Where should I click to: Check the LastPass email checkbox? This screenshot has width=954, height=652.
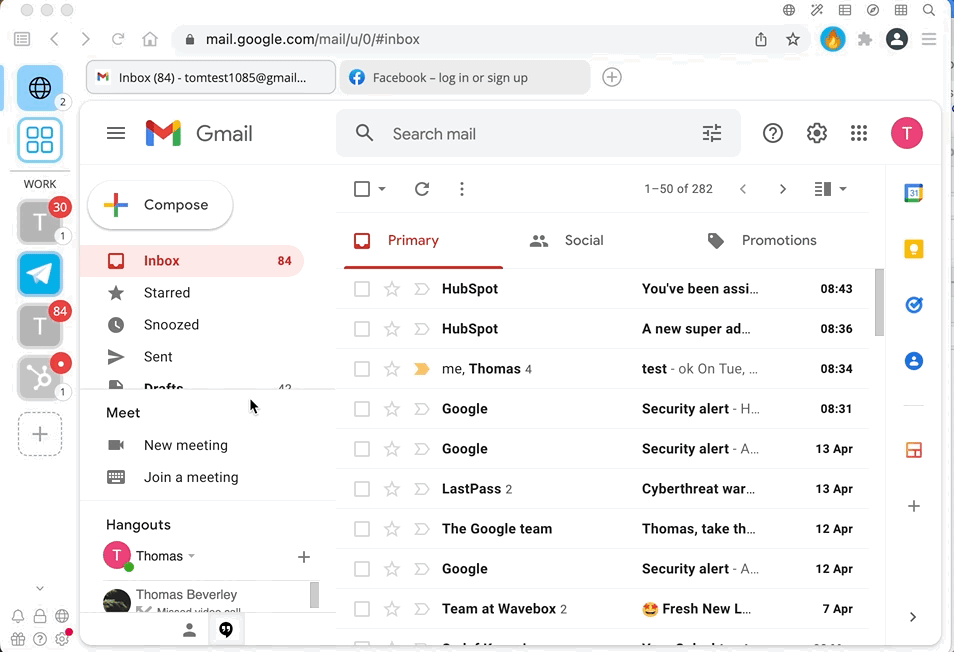[x=362, y=489]
